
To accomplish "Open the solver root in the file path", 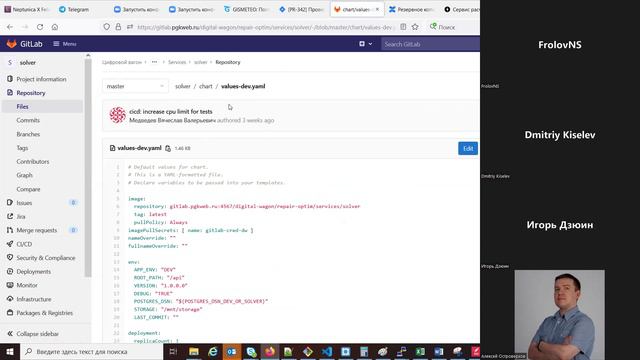I will 182,86.
